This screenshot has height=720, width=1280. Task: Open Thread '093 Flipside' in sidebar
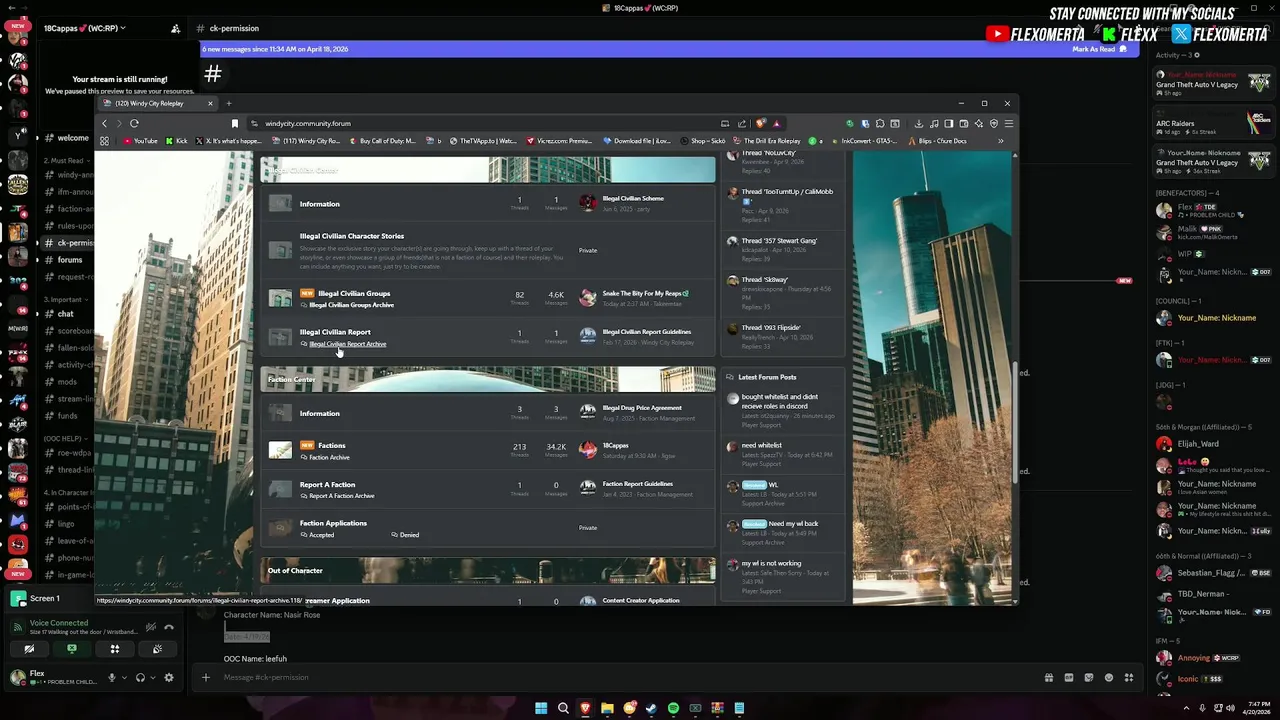tap(771, 328)
